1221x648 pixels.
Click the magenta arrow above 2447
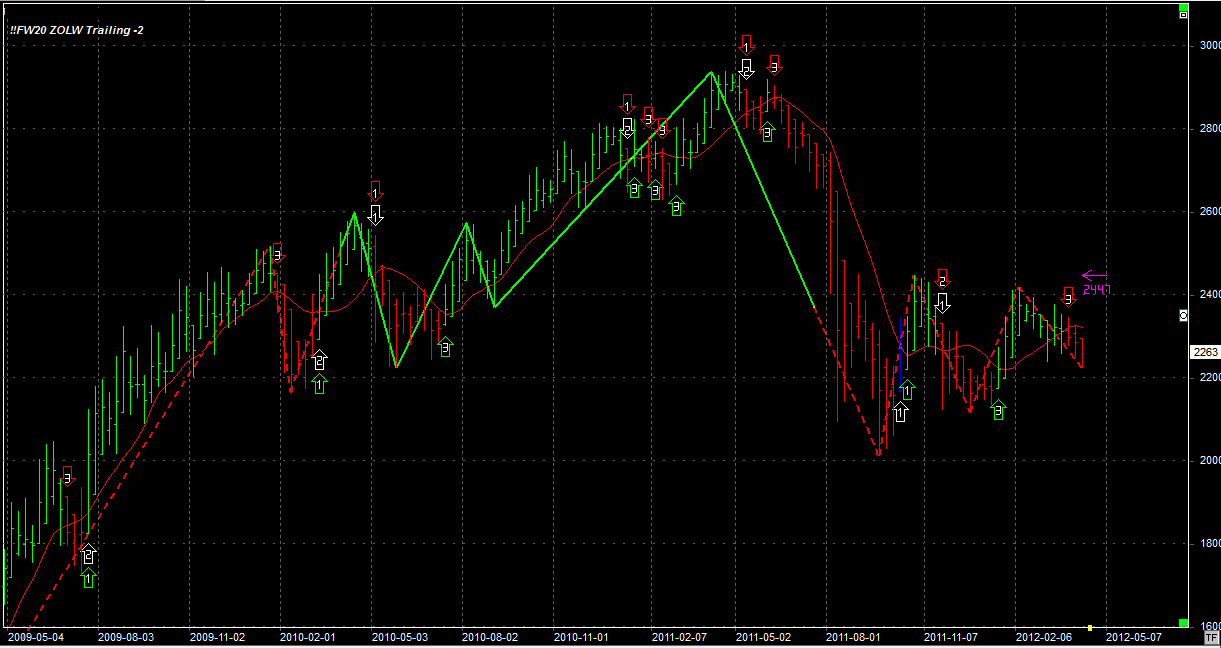tap(1094, 276)
